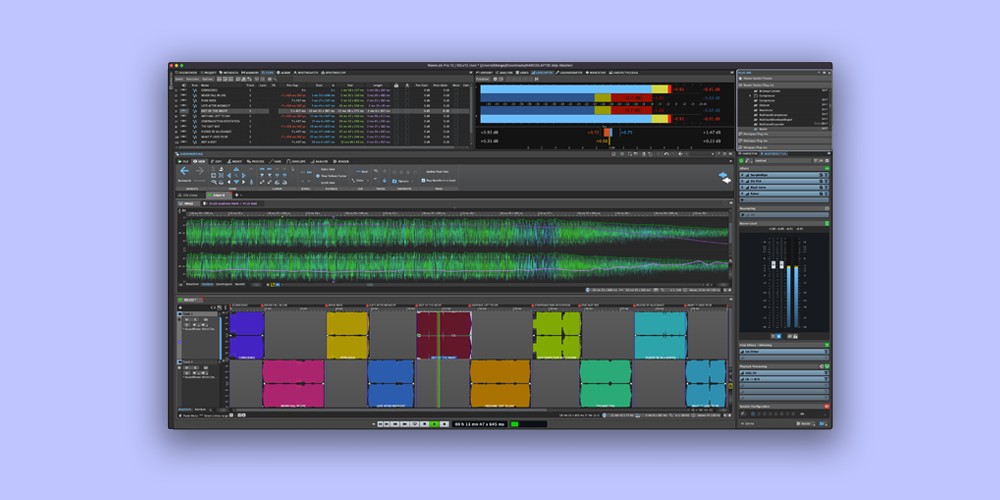The image size is (1000, 500).
Task: Open the Process ribbon tab
Action: pos(257,160)
